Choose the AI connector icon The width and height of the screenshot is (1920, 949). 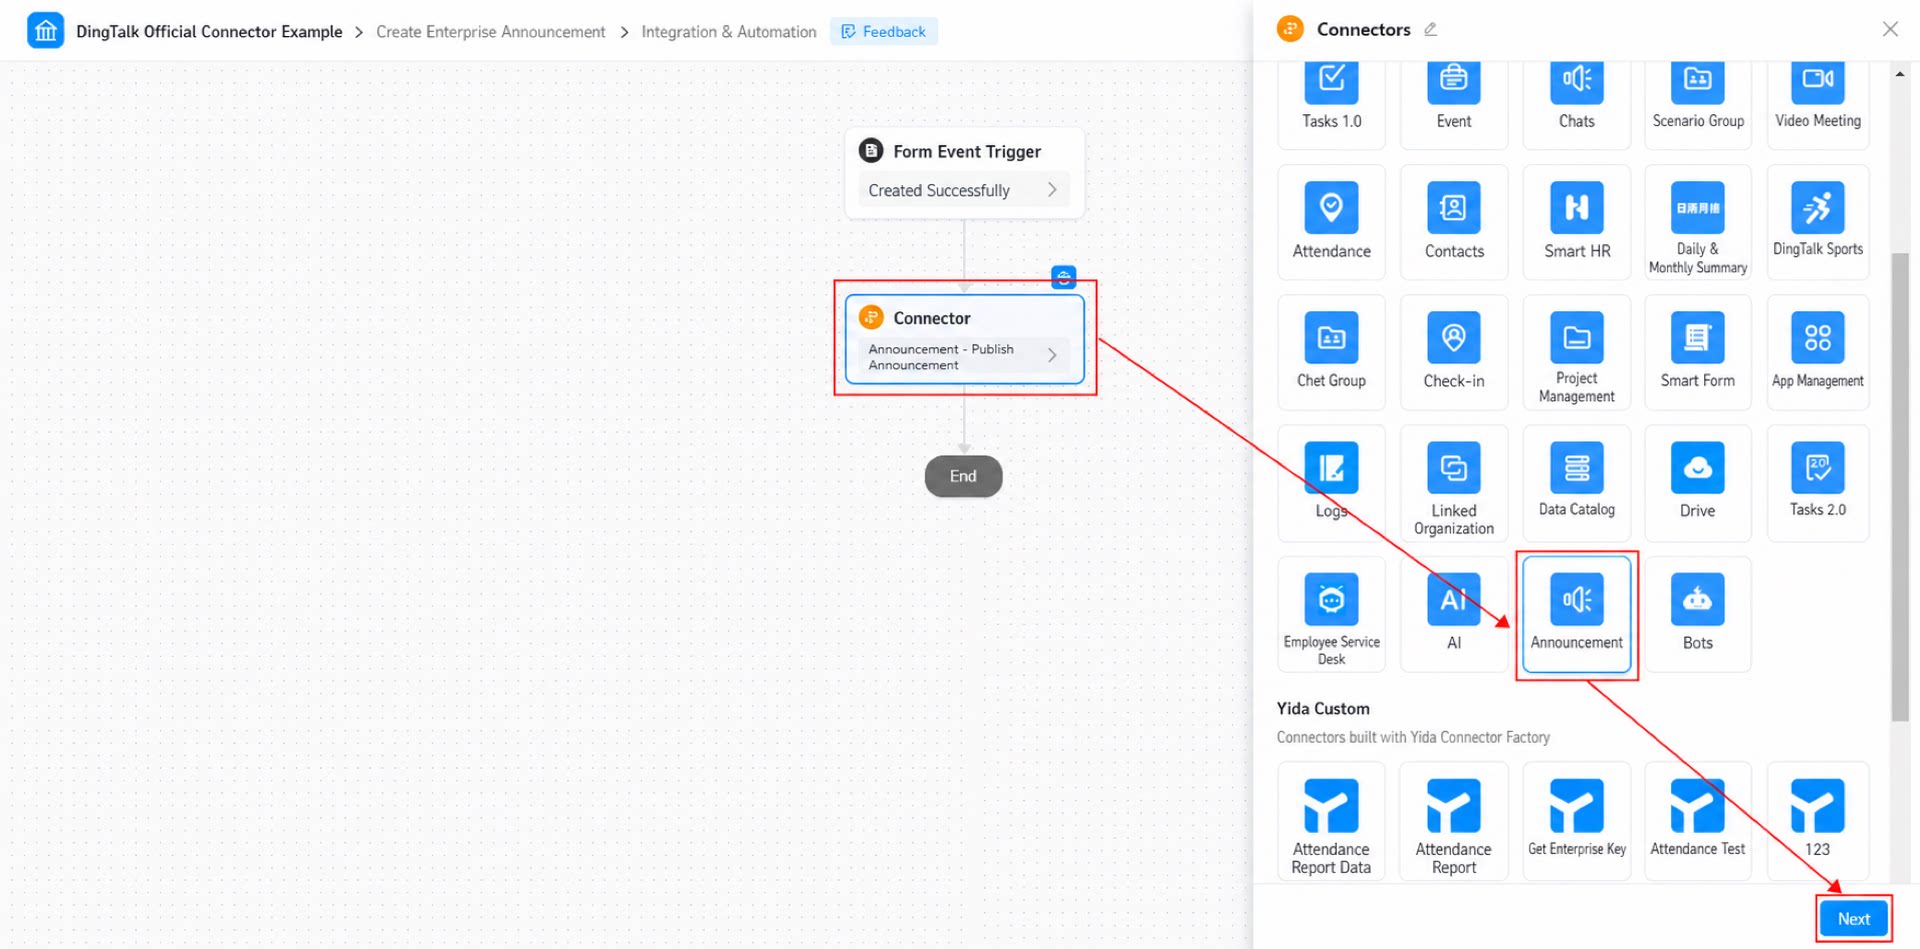1453,599
